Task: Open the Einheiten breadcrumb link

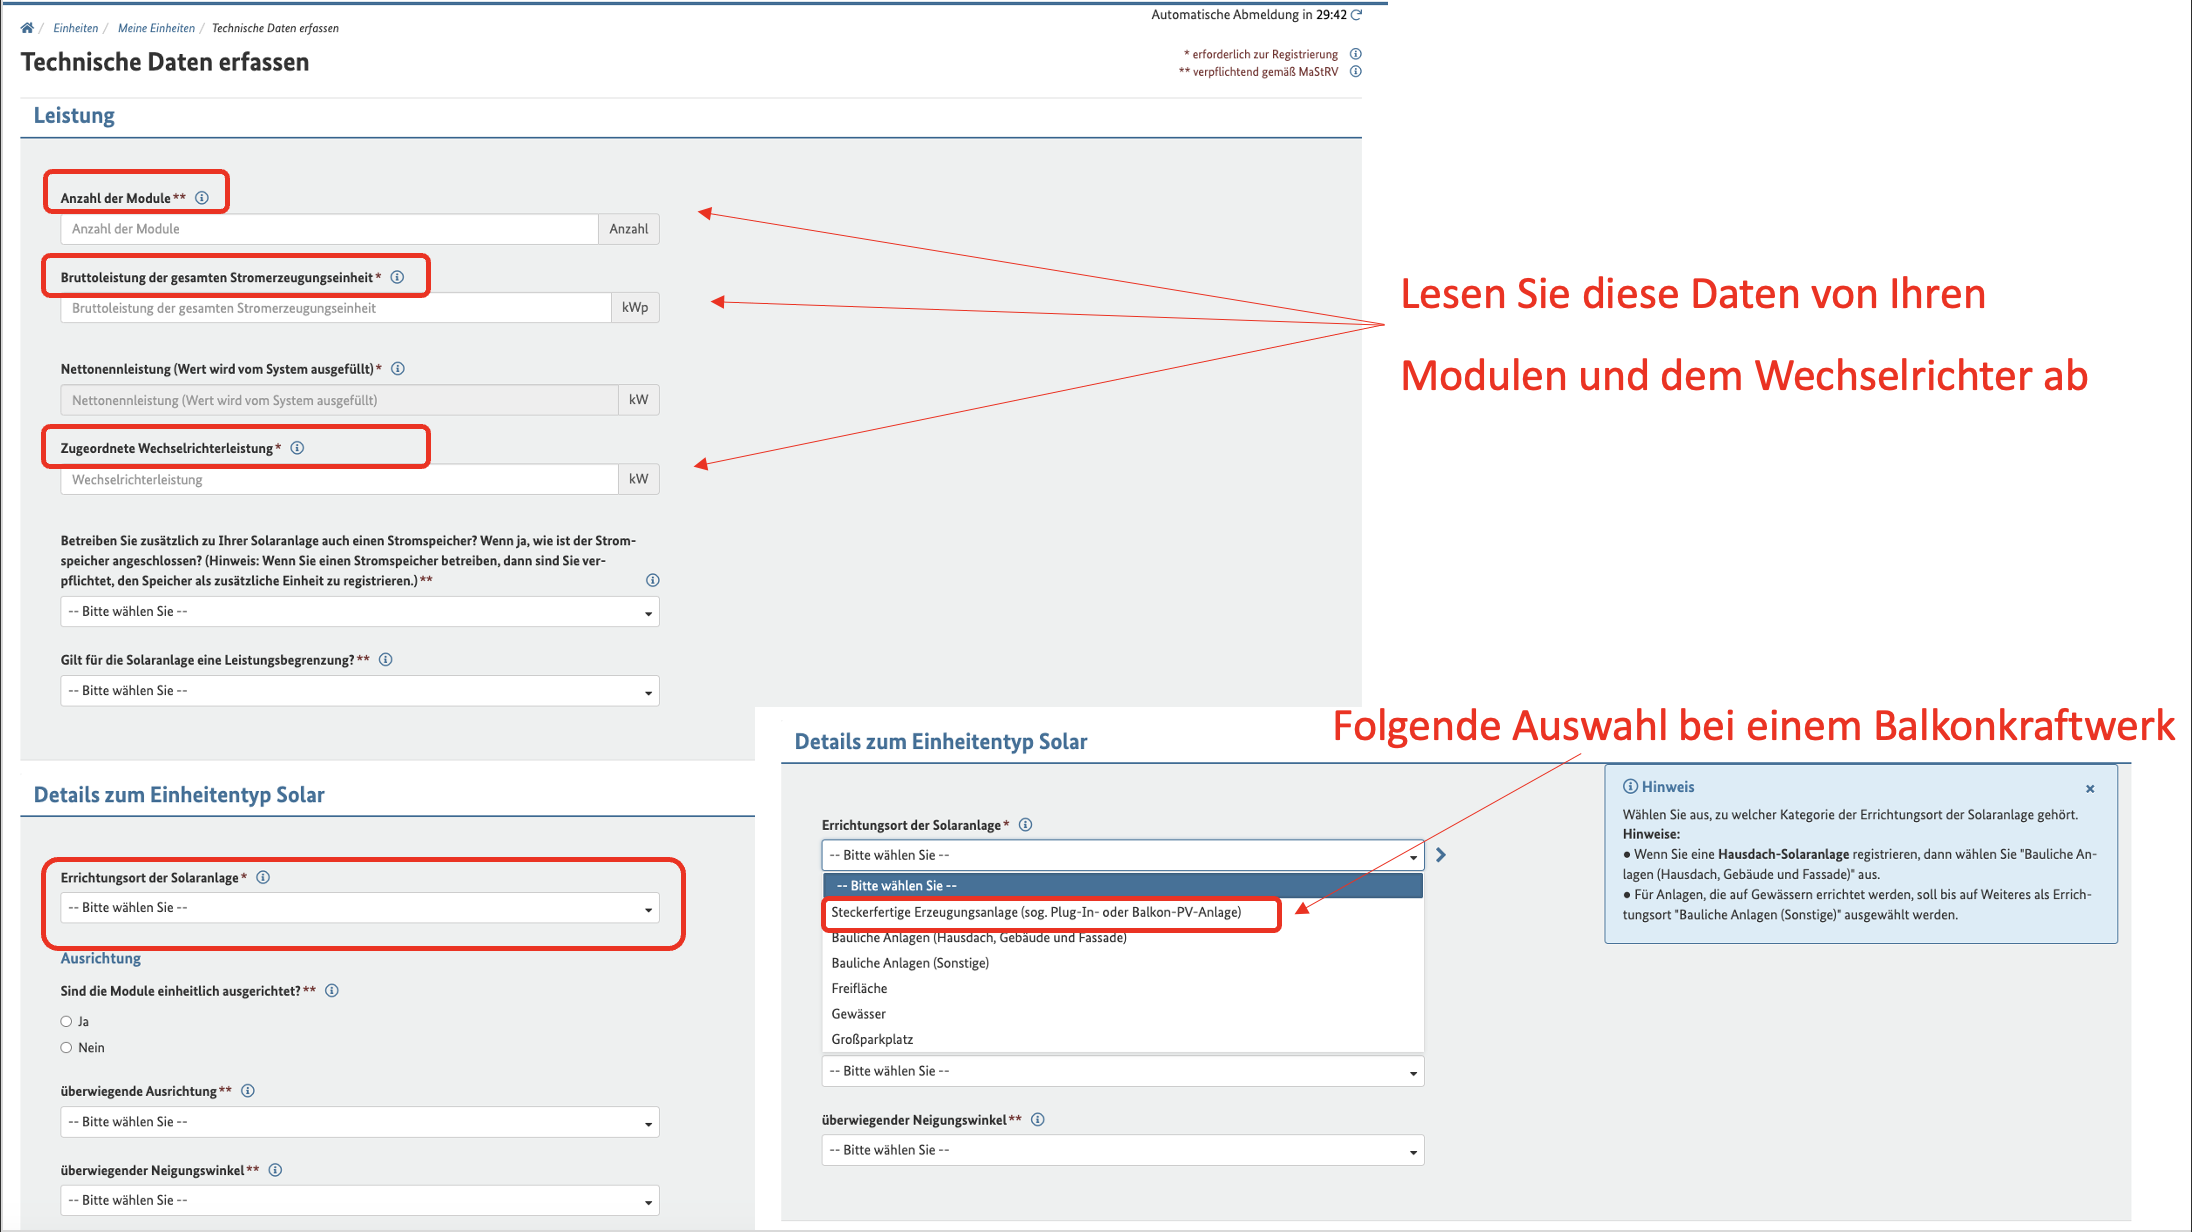Action: click(76, 28)
